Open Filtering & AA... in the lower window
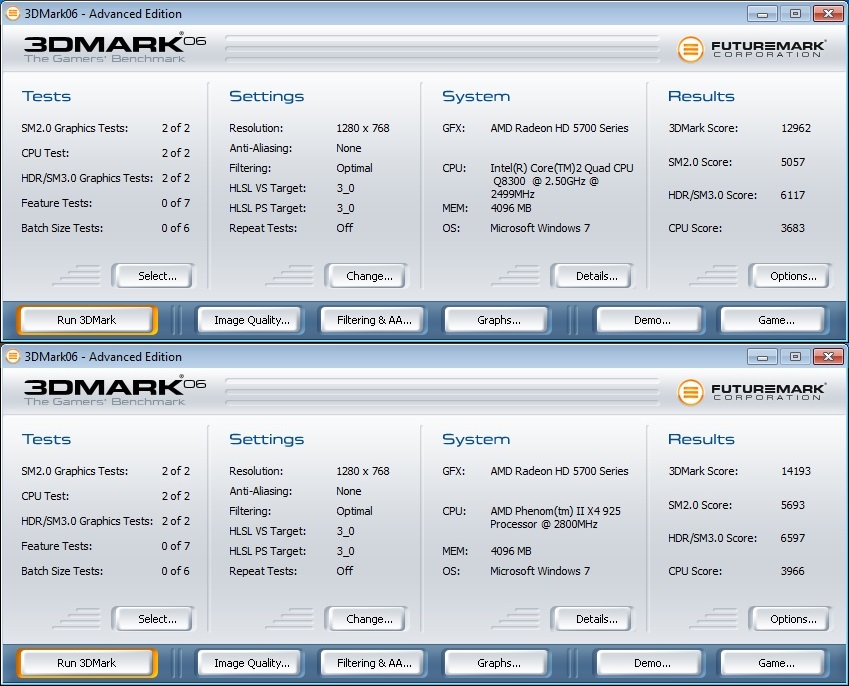 (x=371, y=663)
